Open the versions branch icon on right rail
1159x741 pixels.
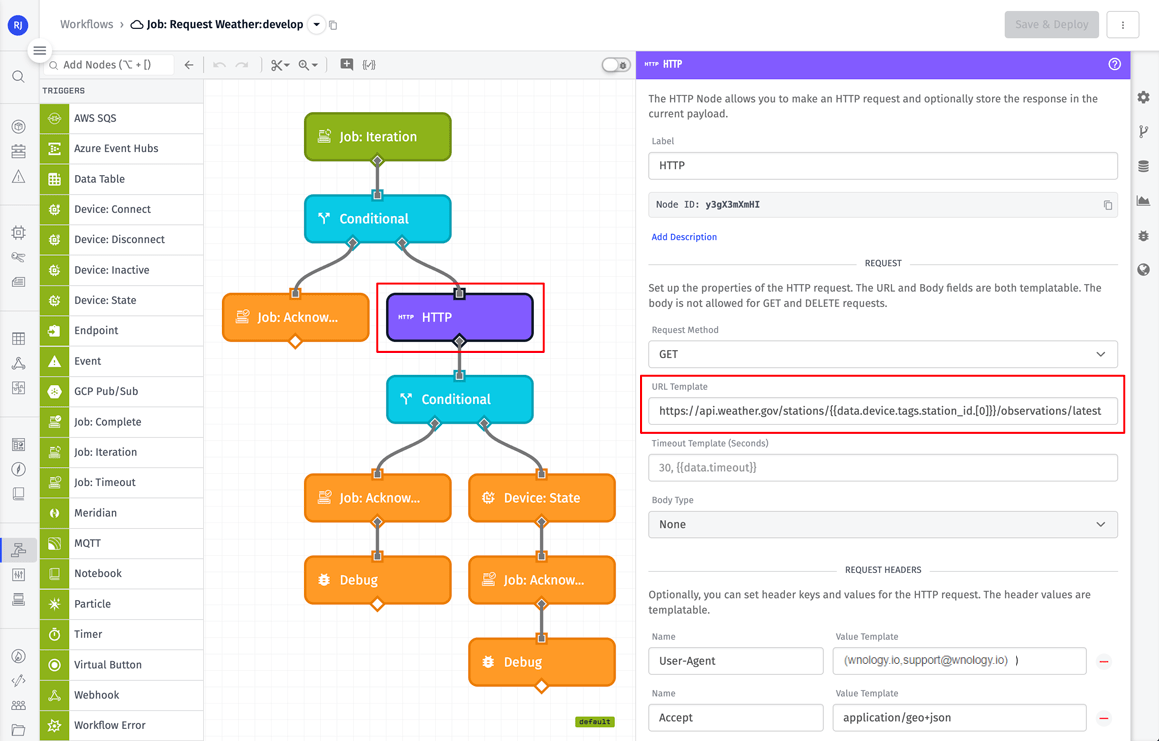point(1143,132)
